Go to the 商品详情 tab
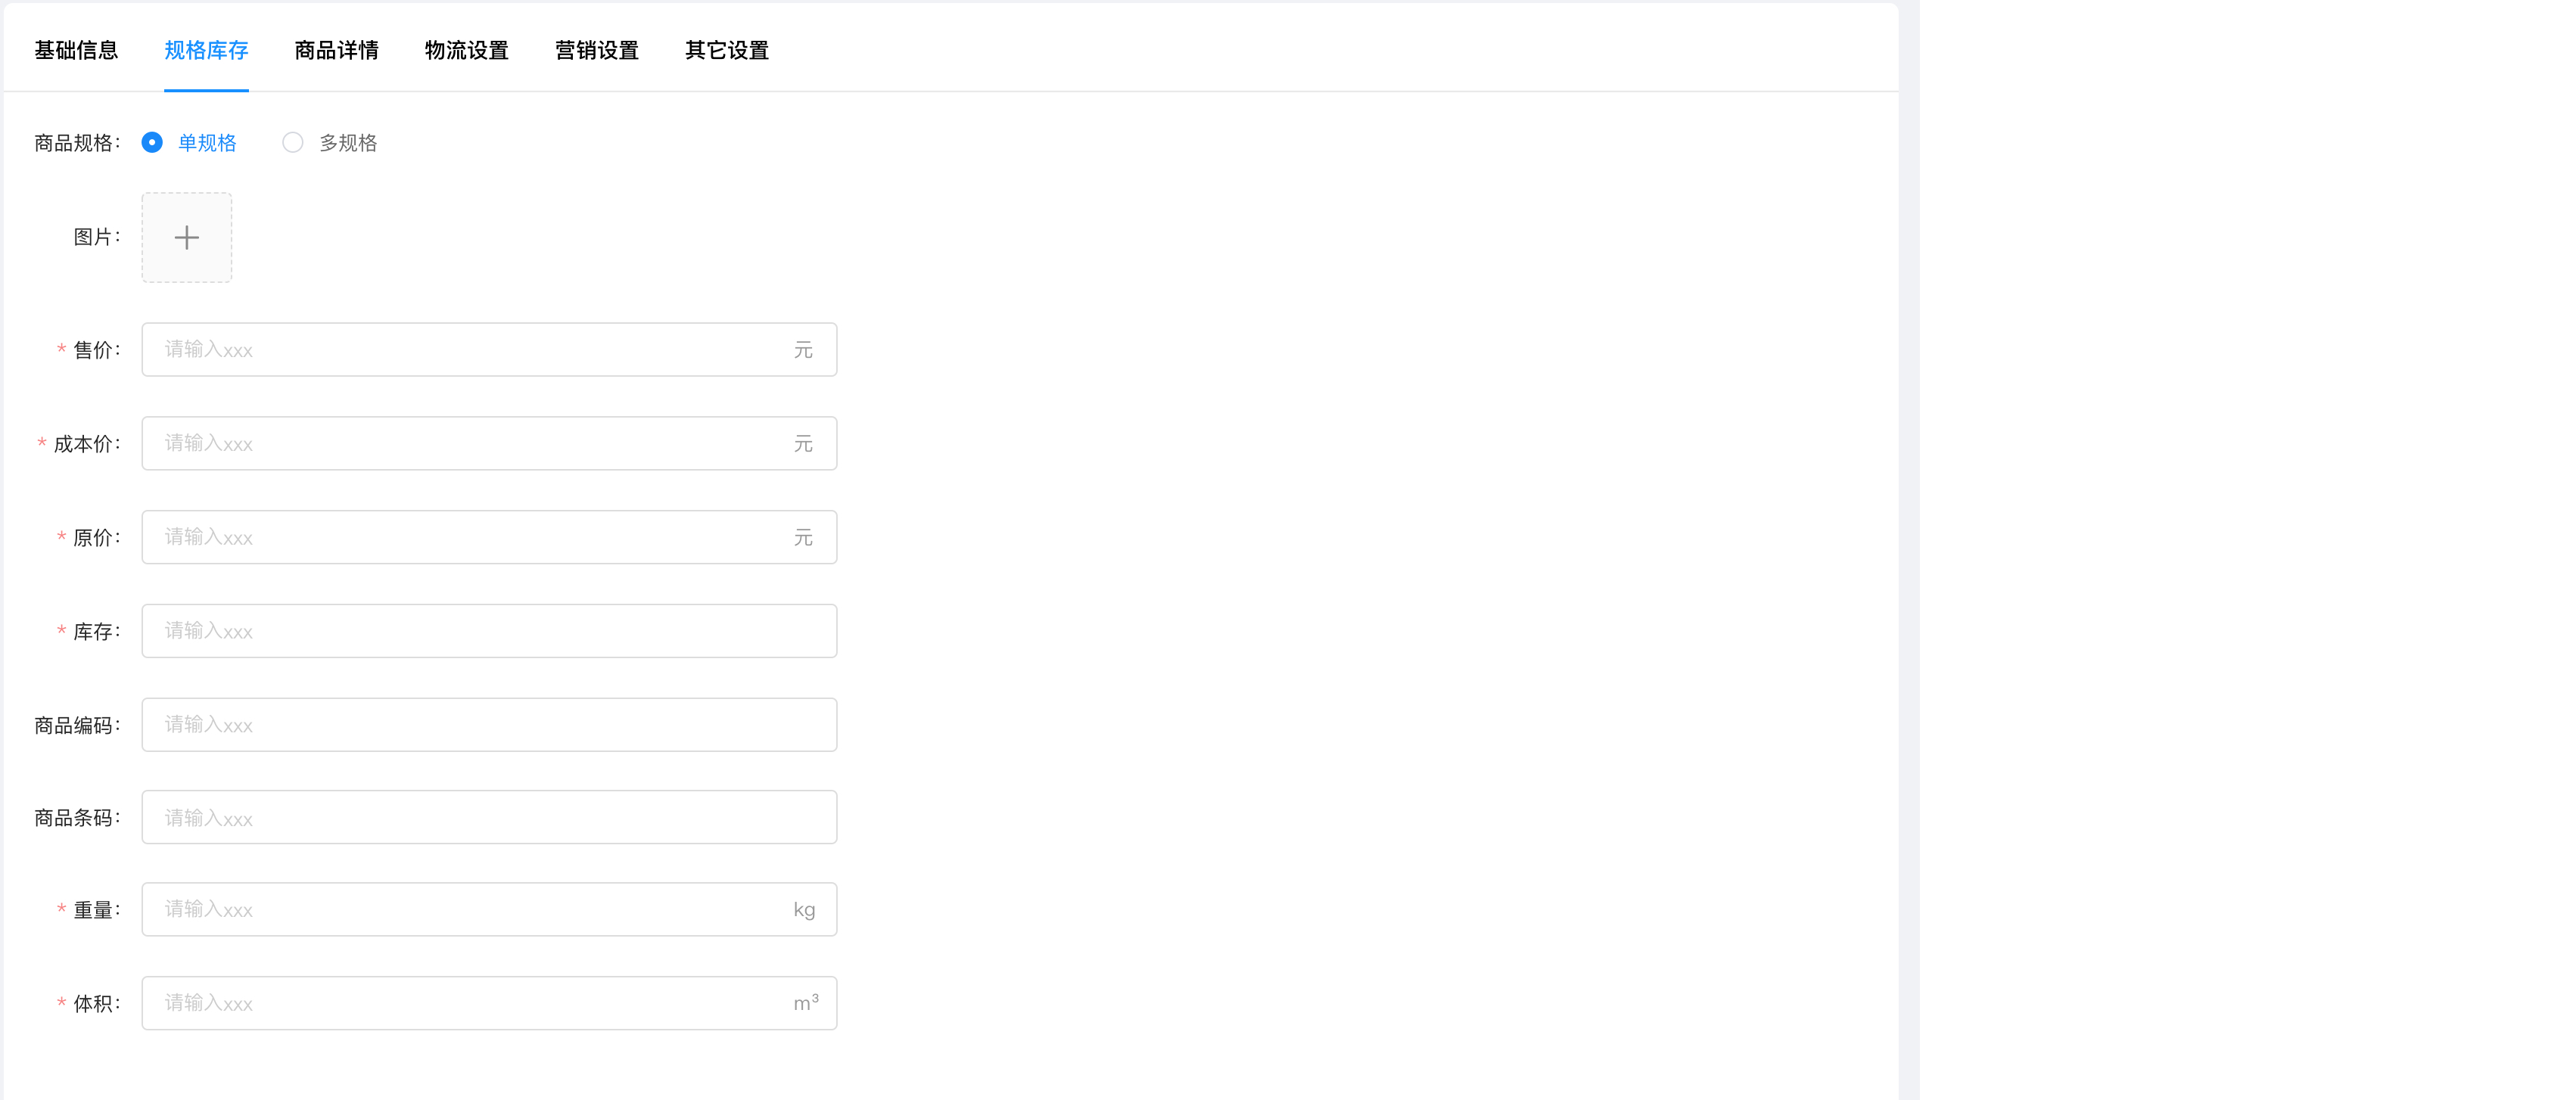2576x1100 pixels. pyautogui.click(x=336, y=50)
